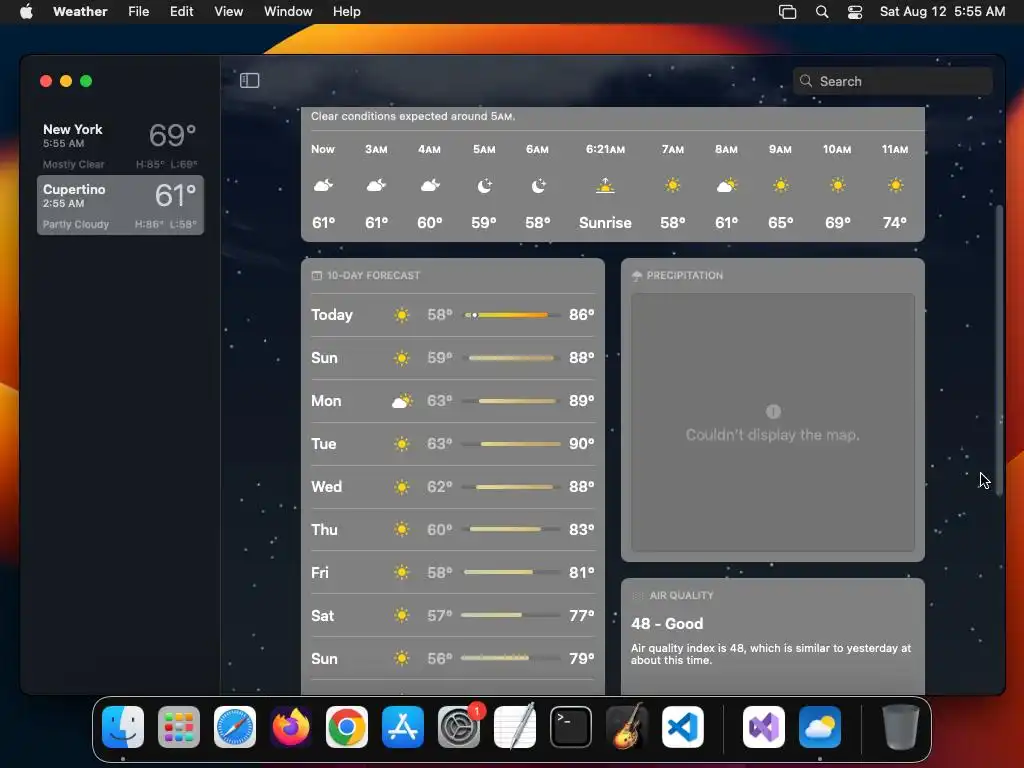Viewport: 1024px width, 768px height.
Task: Open Terminal from the Dock
Action: 571,727
